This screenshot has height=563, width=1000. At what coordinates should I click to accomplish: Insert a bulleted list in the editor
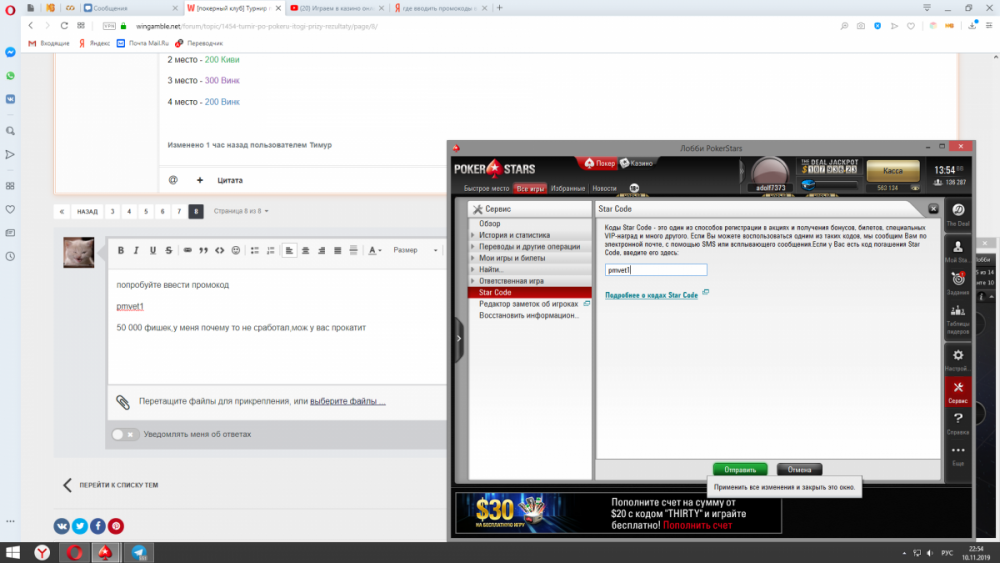[254, 250]
